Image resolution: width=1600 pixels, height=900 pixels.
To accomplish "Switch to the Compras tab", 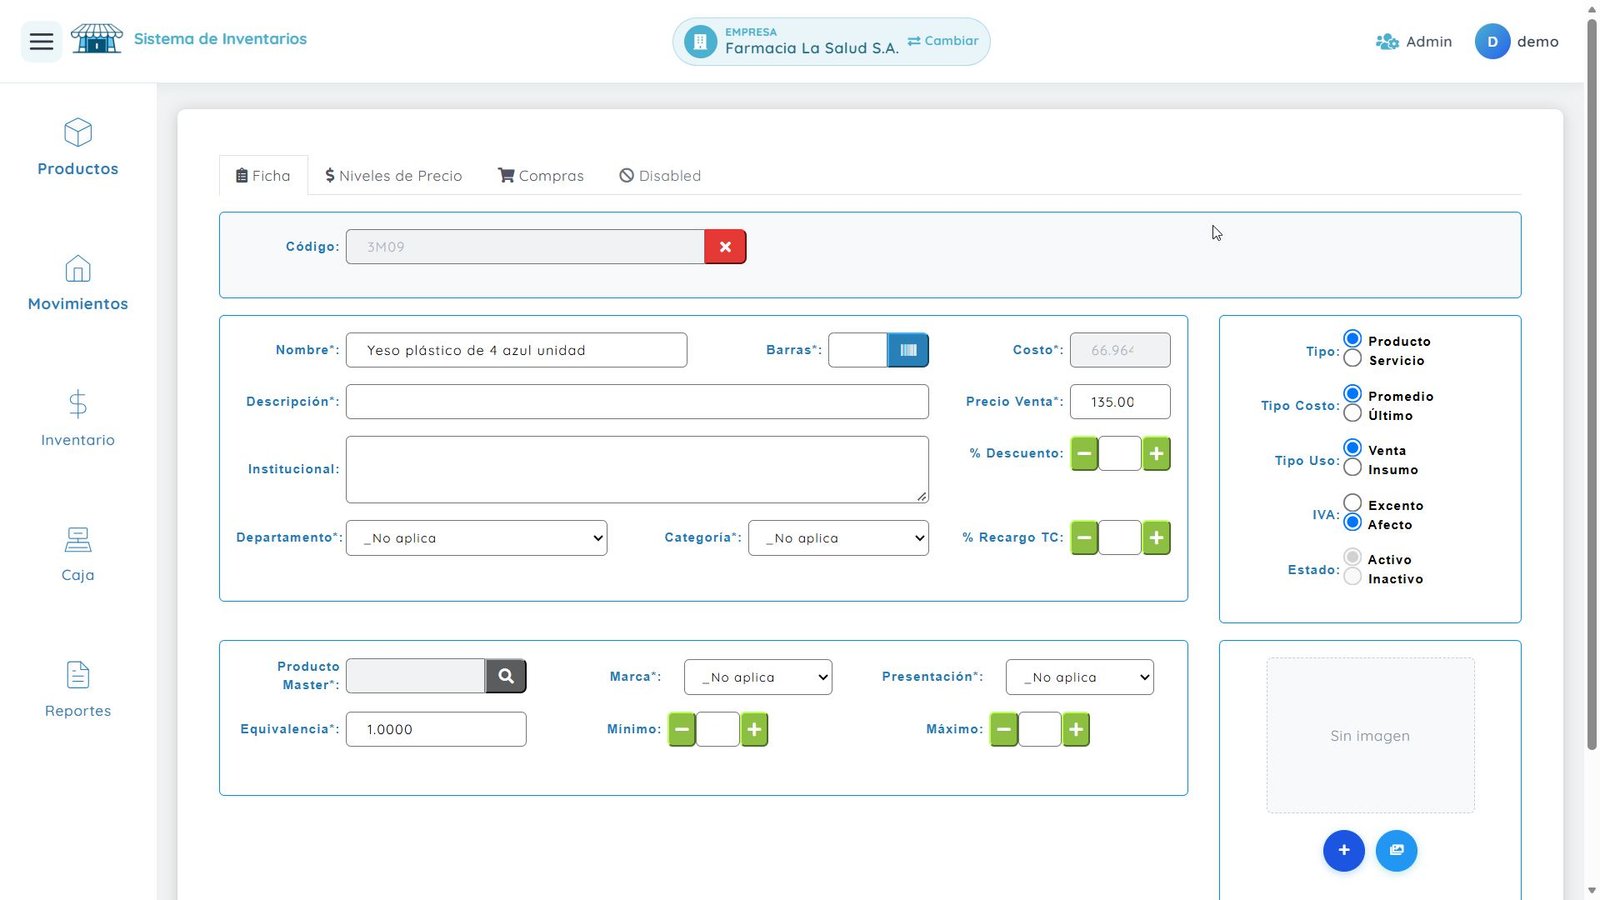I will [x=541, y=176].
